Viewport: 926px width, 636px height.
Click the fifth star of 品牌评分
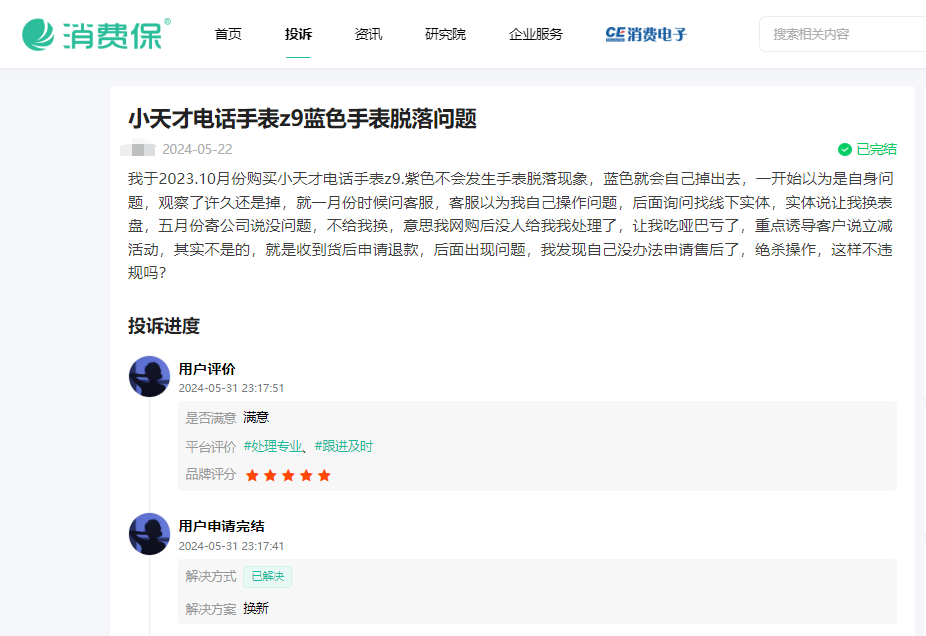(324, 475)
